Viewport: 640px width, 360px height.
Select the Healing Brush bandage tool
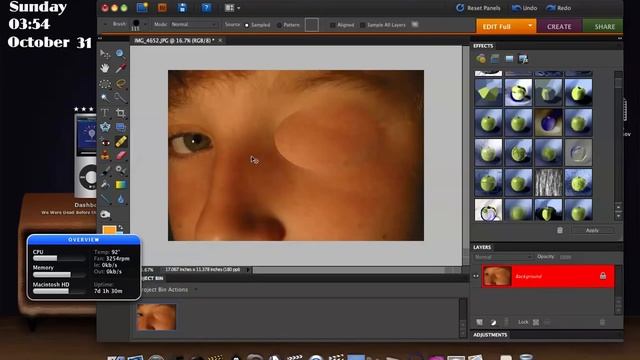[x=120, y=142]
